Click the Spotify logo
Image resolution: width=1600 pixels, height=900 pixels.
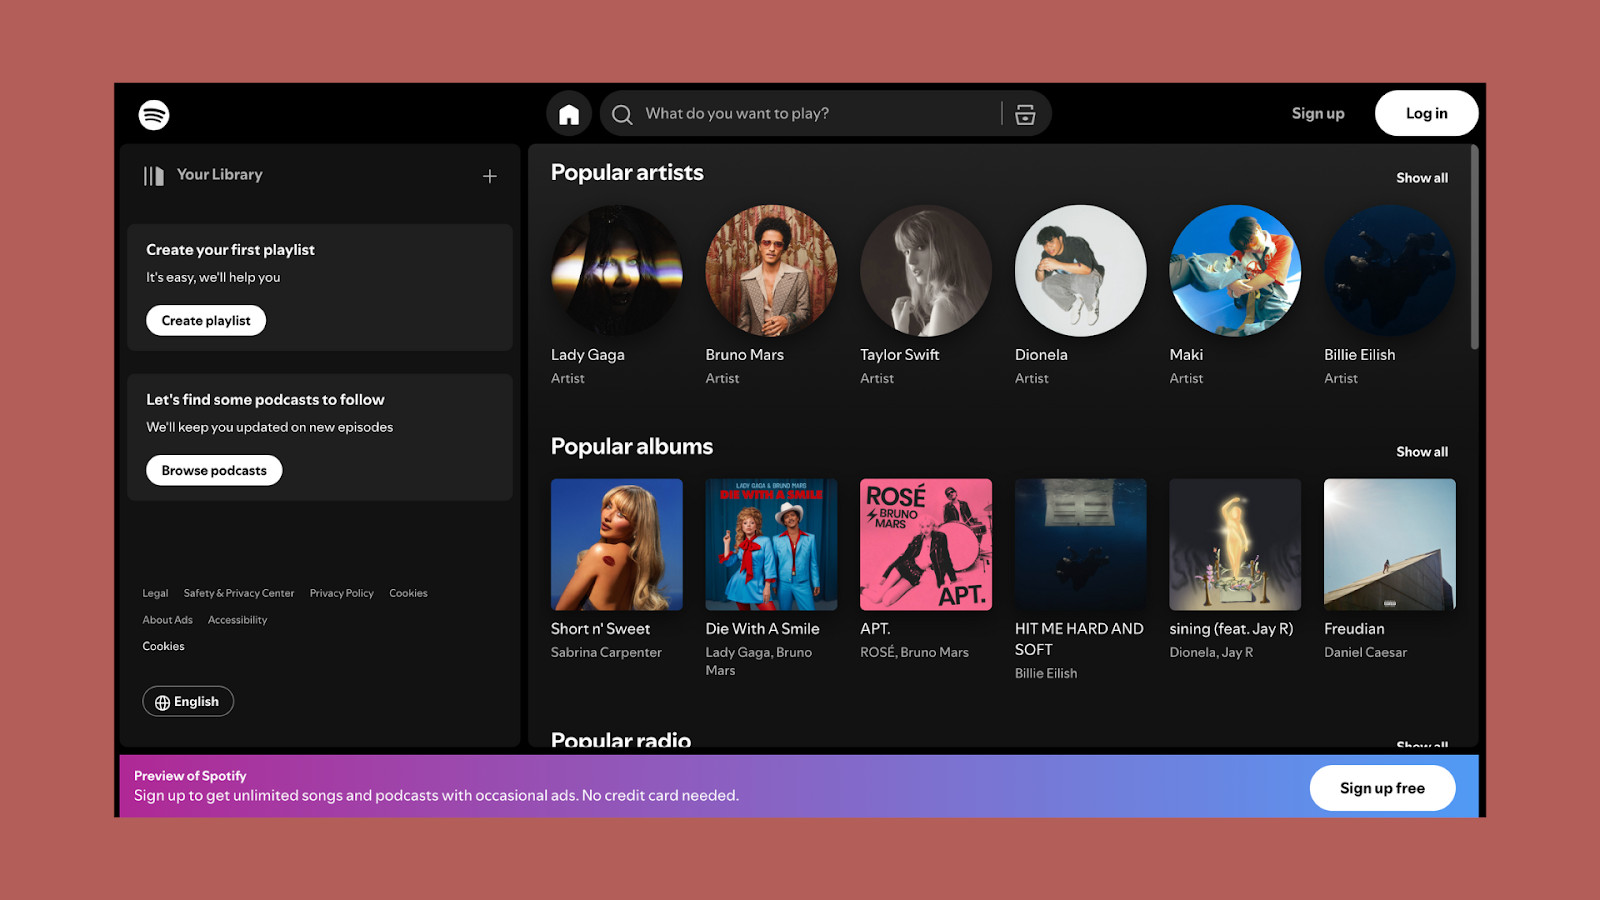(154, 115)
